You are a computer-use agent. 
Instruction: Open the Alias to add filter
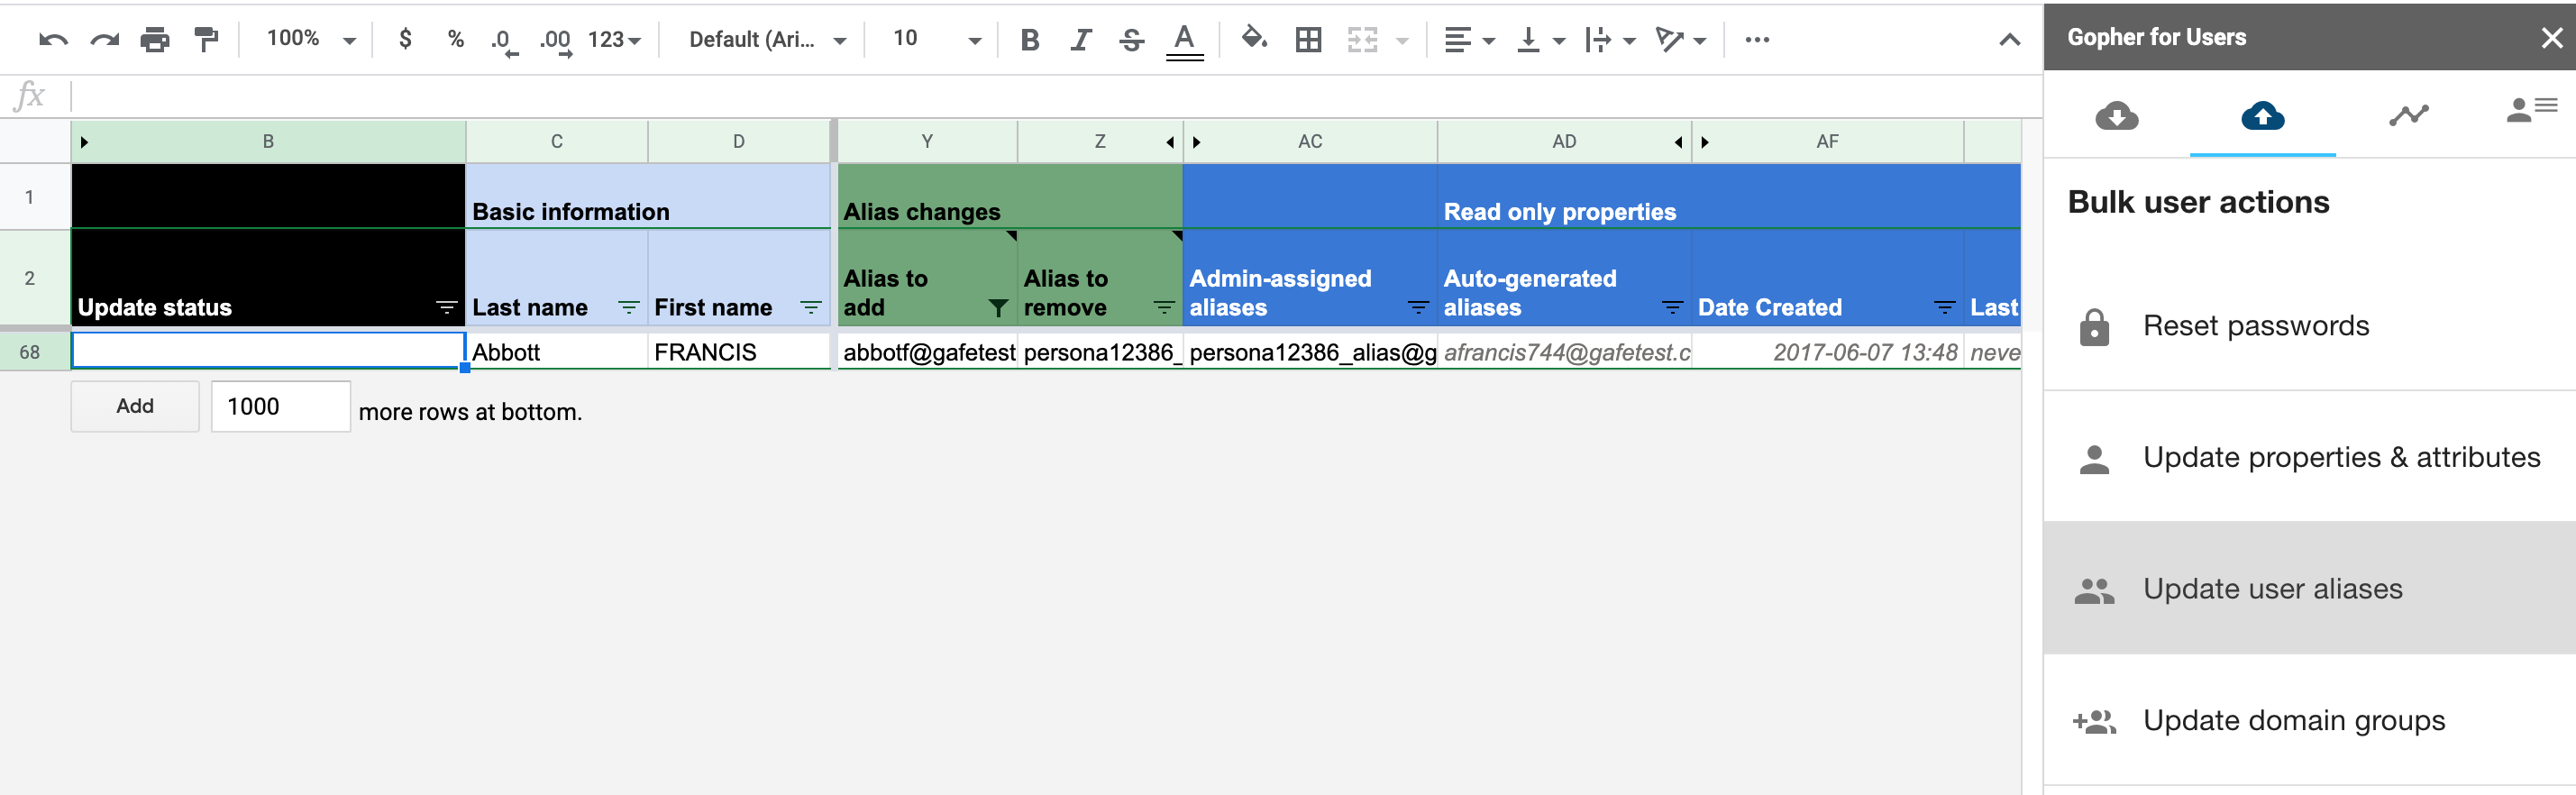point(997,308)
